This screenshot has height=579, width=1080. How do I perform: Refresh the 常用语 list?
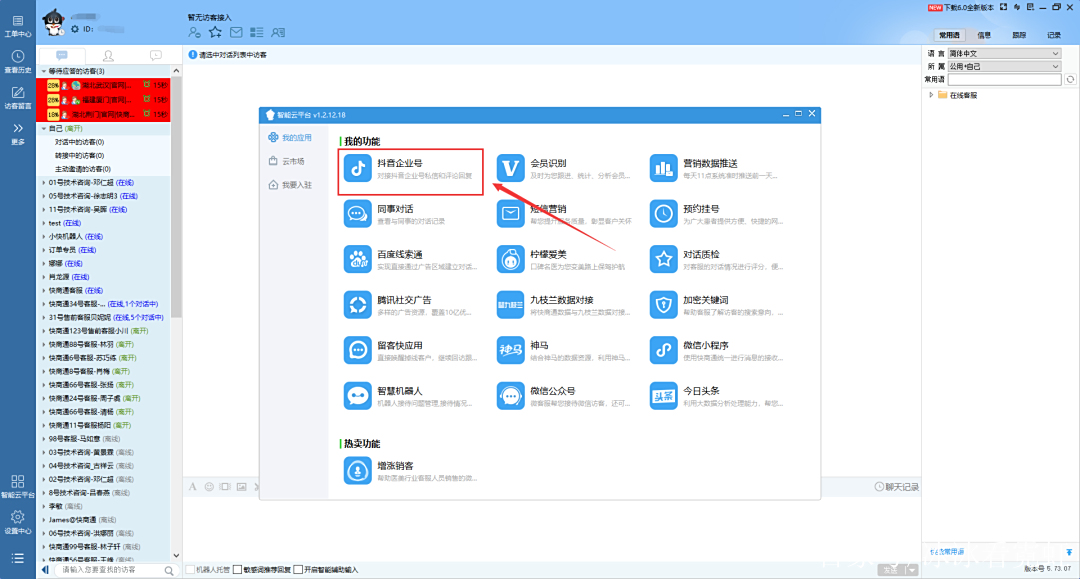(1070, 80)
